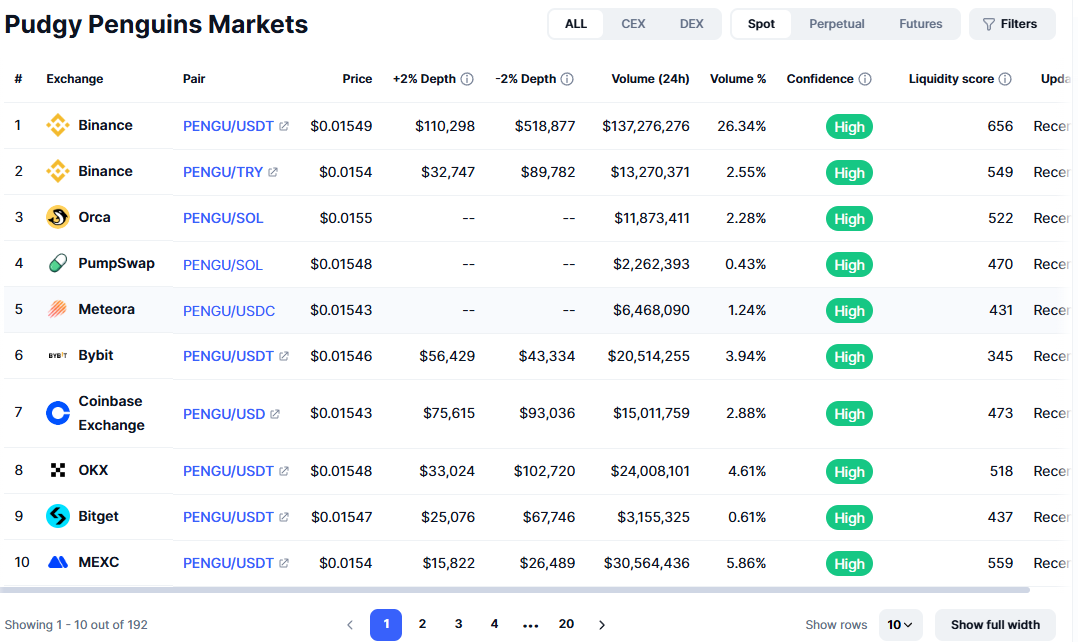Sort by Pair column header
Screen dimensions: 1078x642
point(194,79)
